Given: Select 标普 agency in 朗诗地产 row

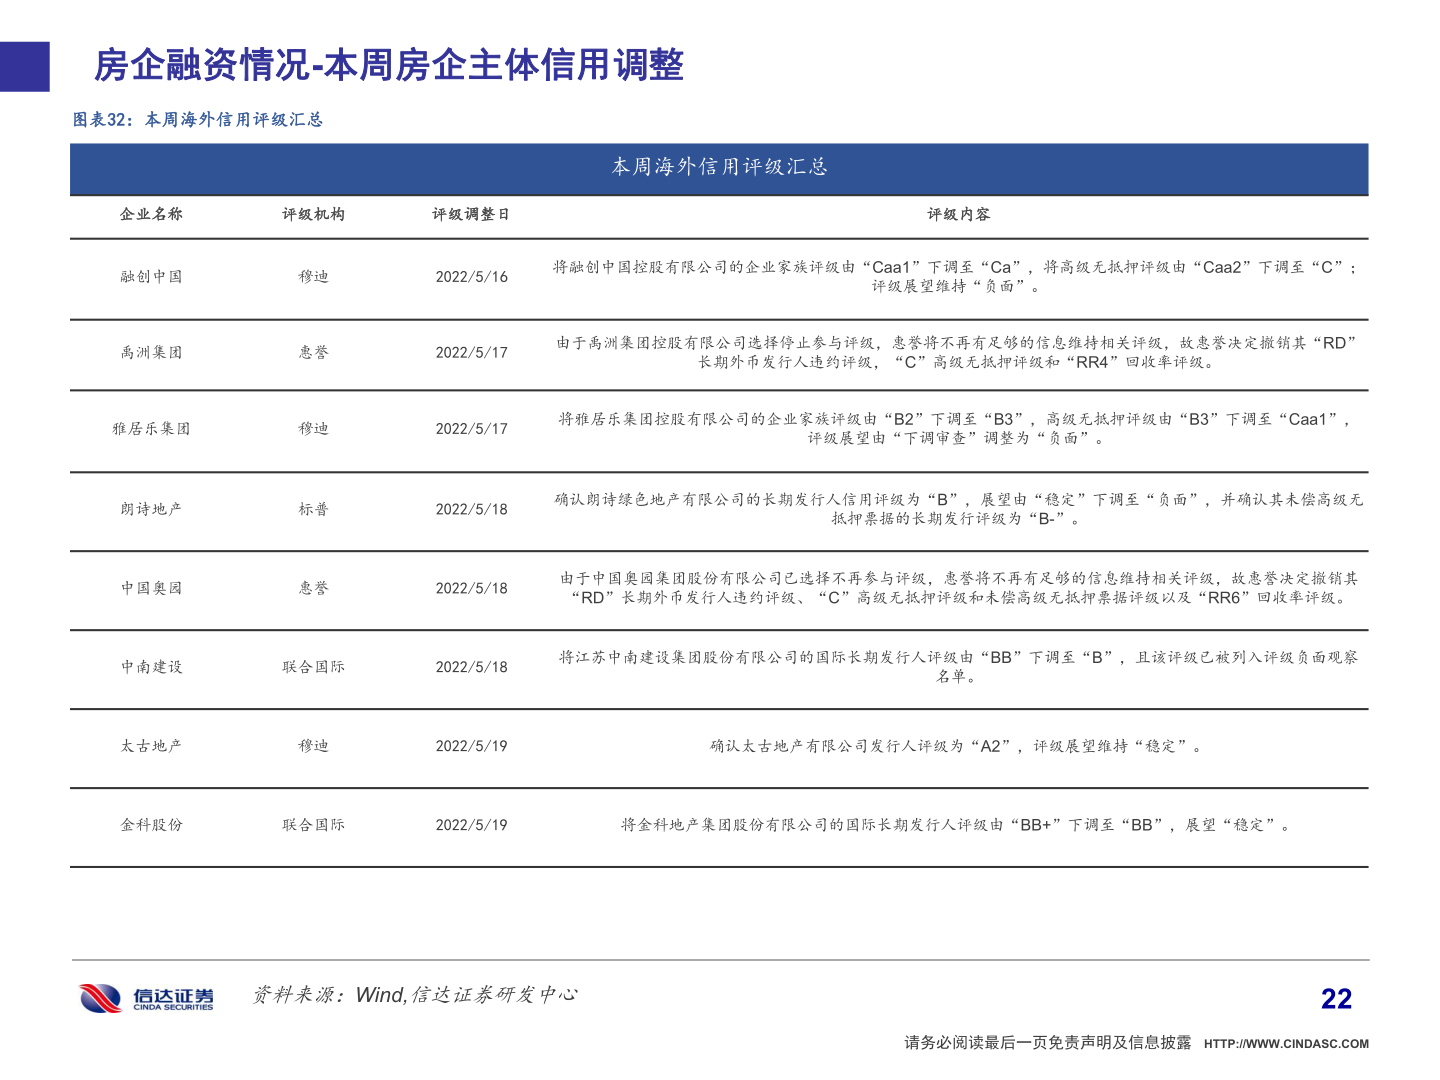Looking at the screenshot, I should point(313,509).
